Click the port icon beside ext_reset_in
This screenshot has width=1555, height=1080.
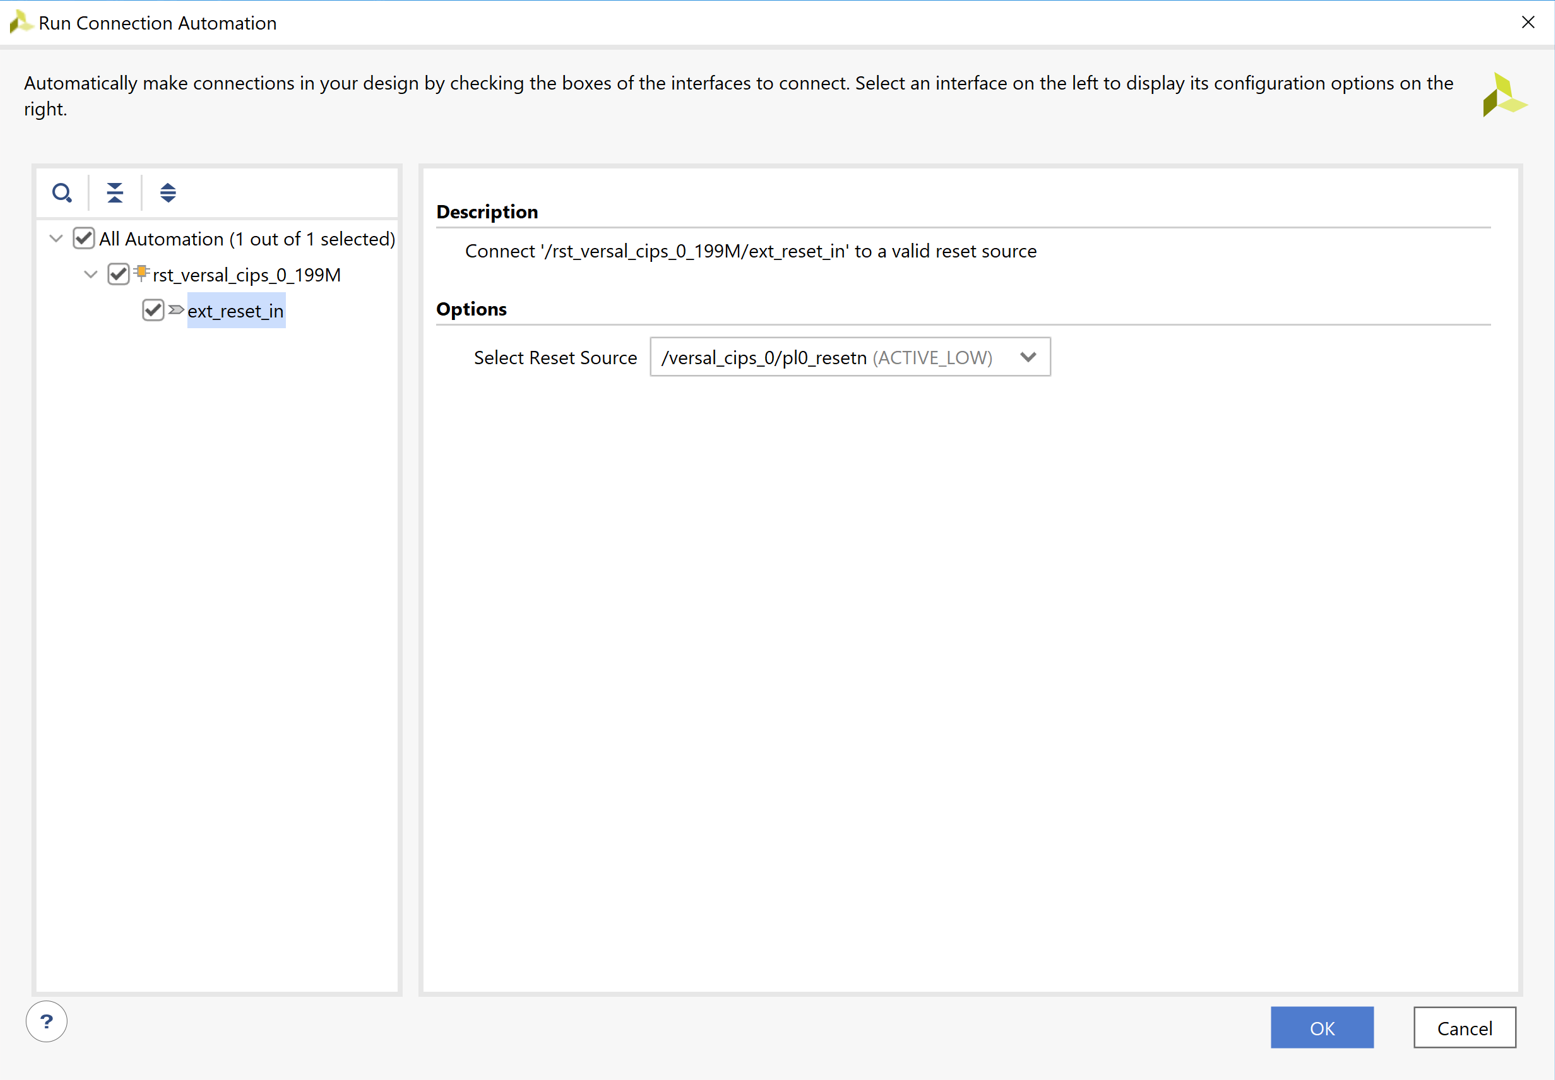176,310
